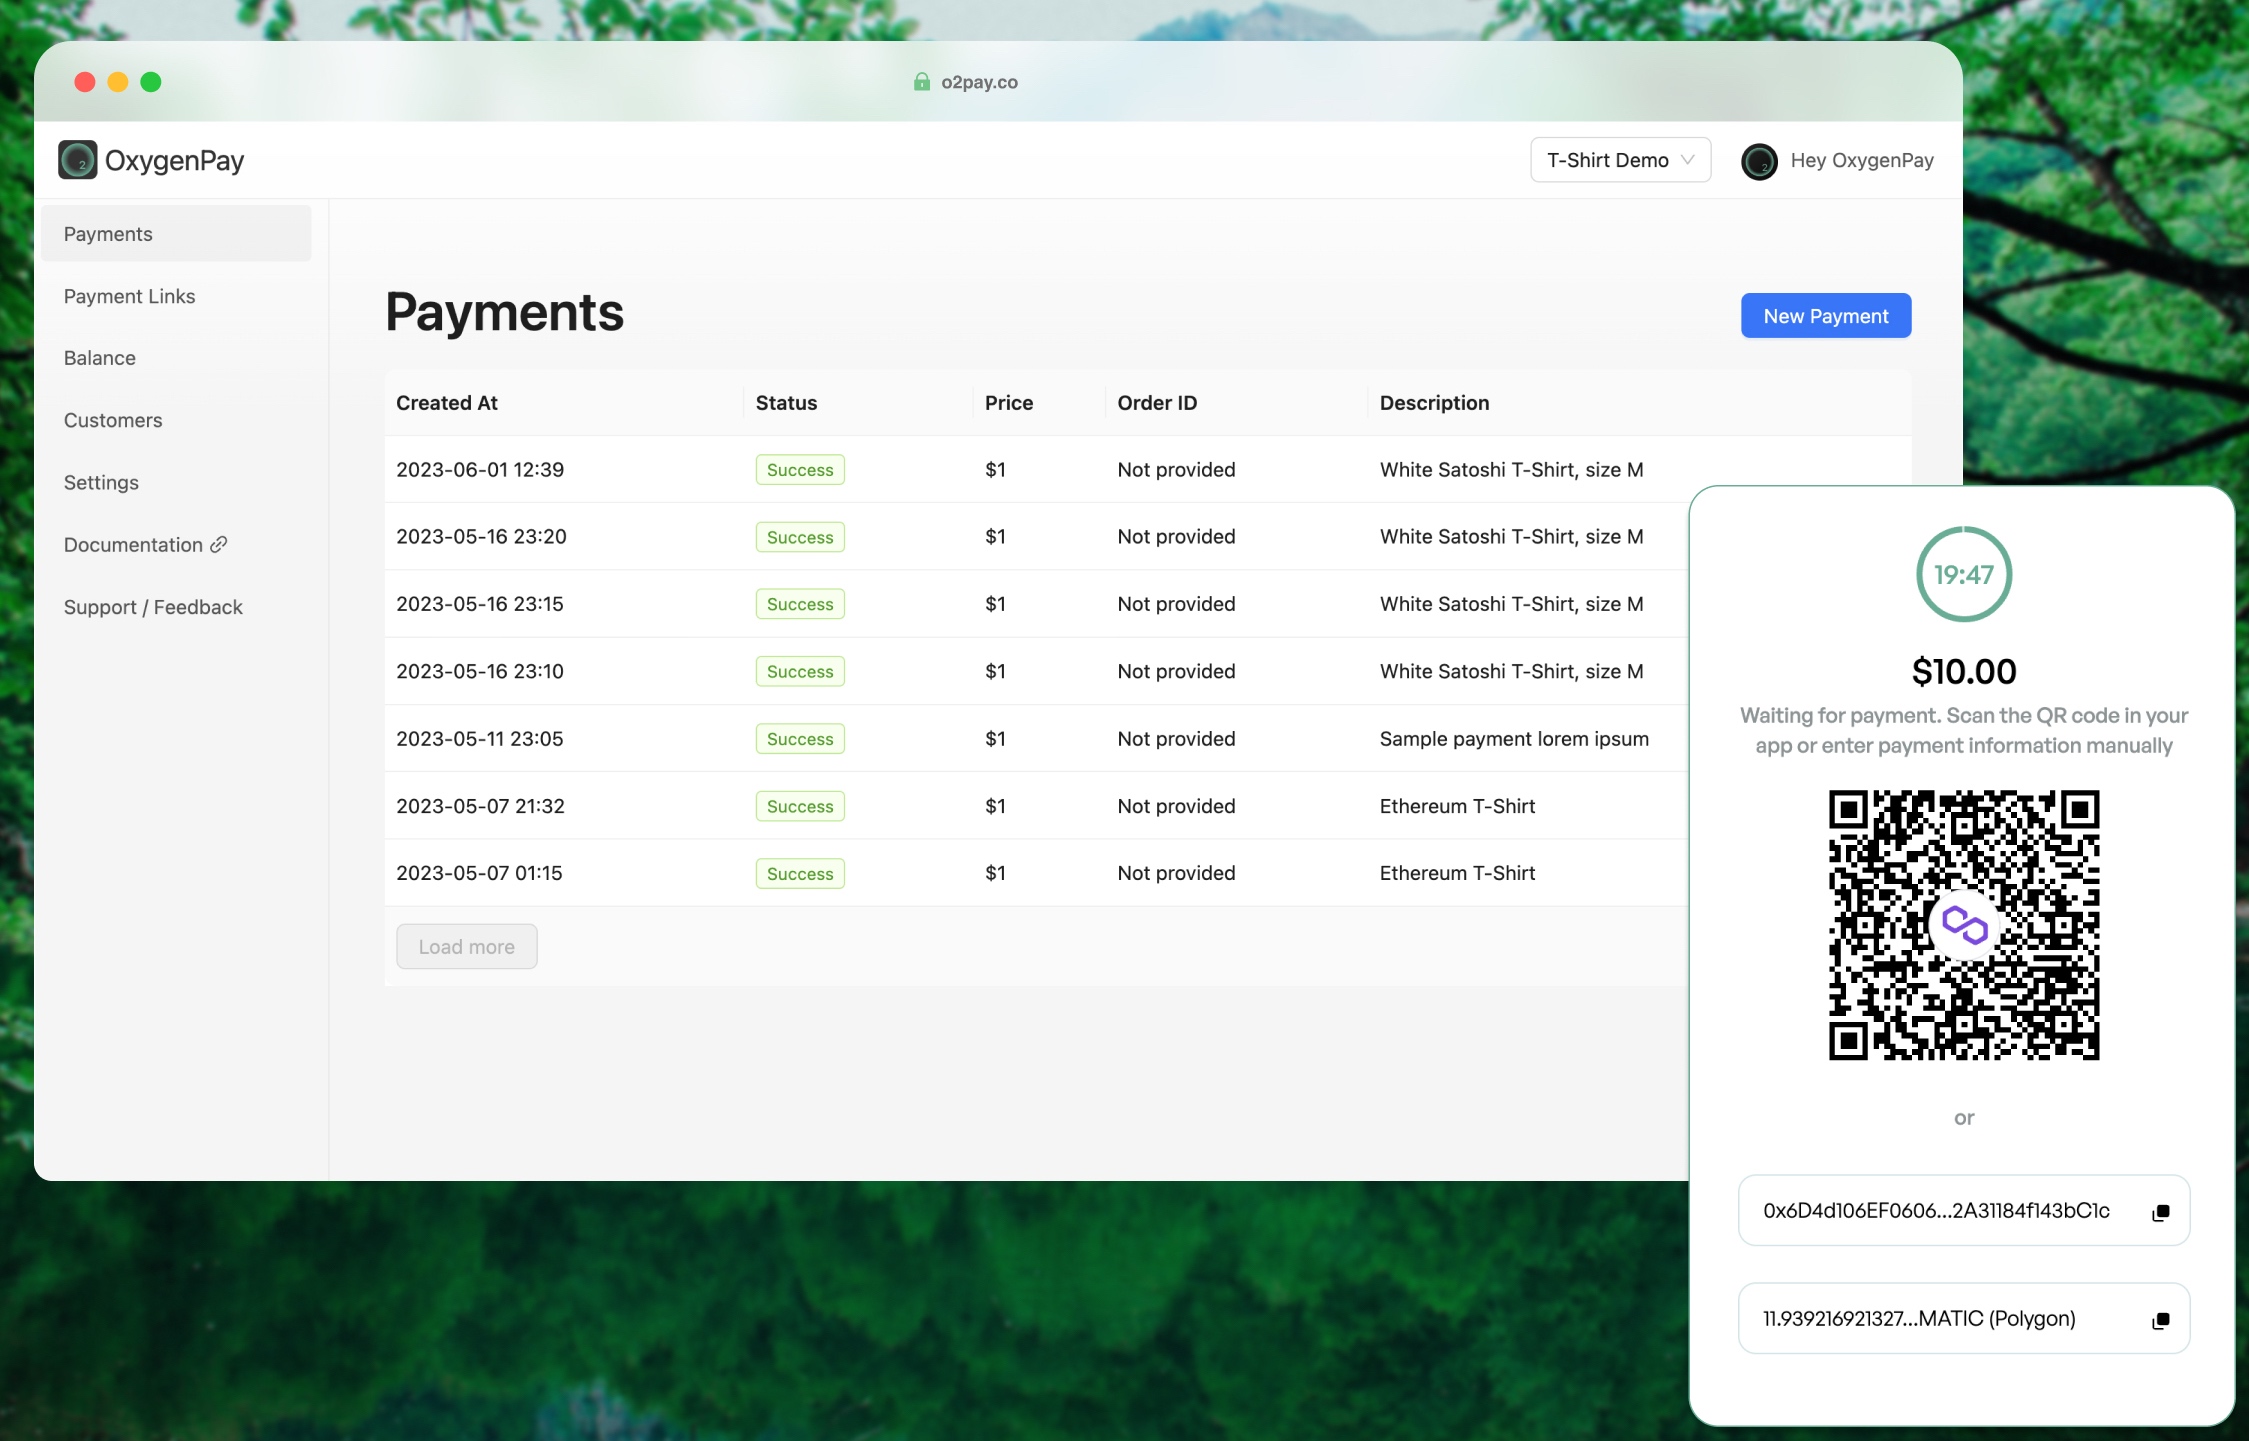Click the OxygenPay logo icon

77,160
